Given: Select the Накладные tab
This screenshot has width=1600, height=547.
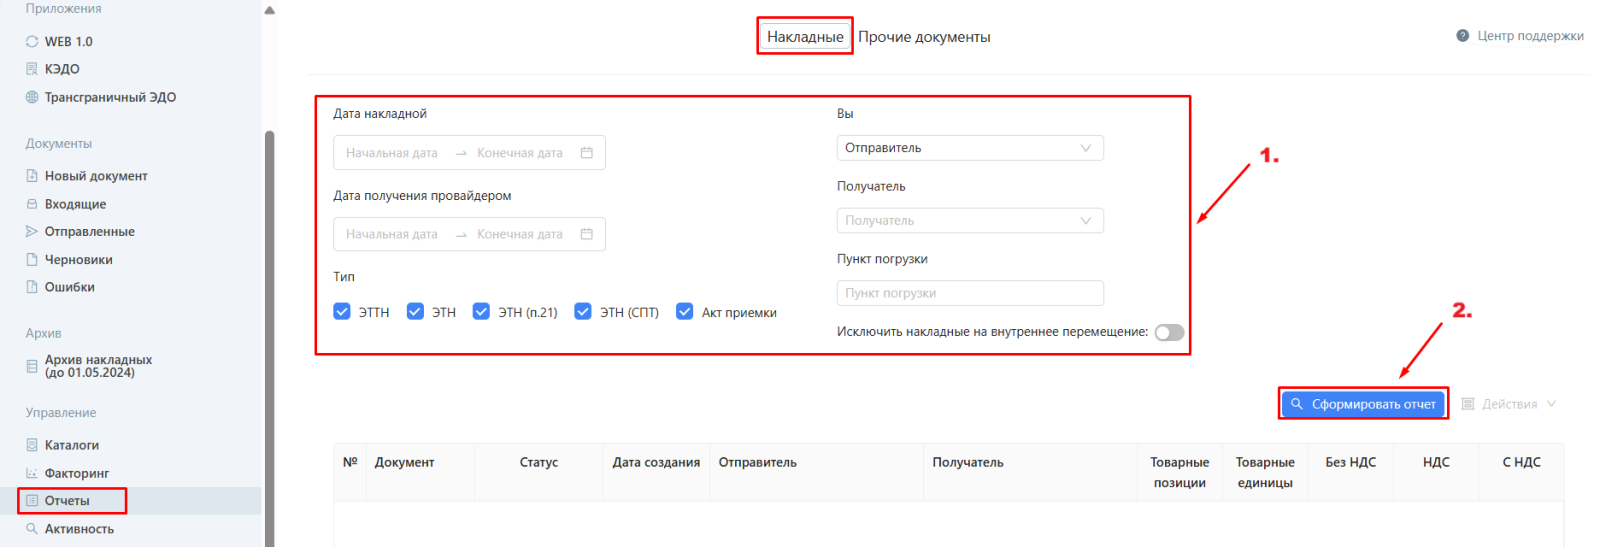Looking at the screenshot, I should click(805, 37).
